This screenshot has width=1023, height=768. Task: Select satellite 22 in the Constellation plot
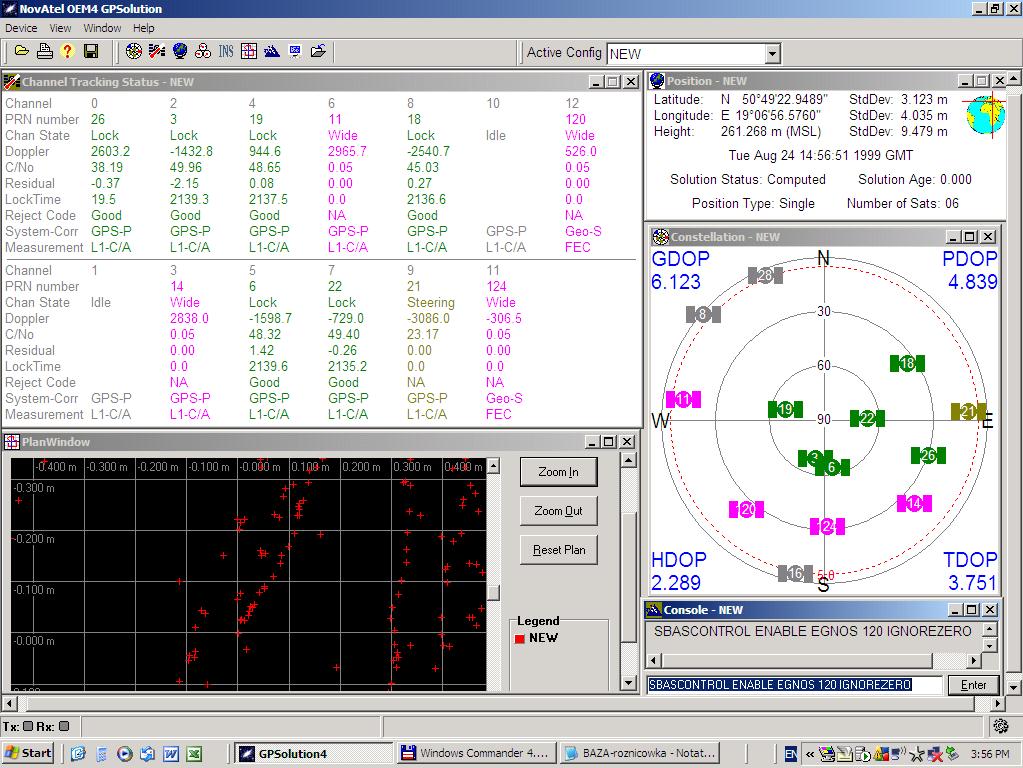(x=867, y=418)
